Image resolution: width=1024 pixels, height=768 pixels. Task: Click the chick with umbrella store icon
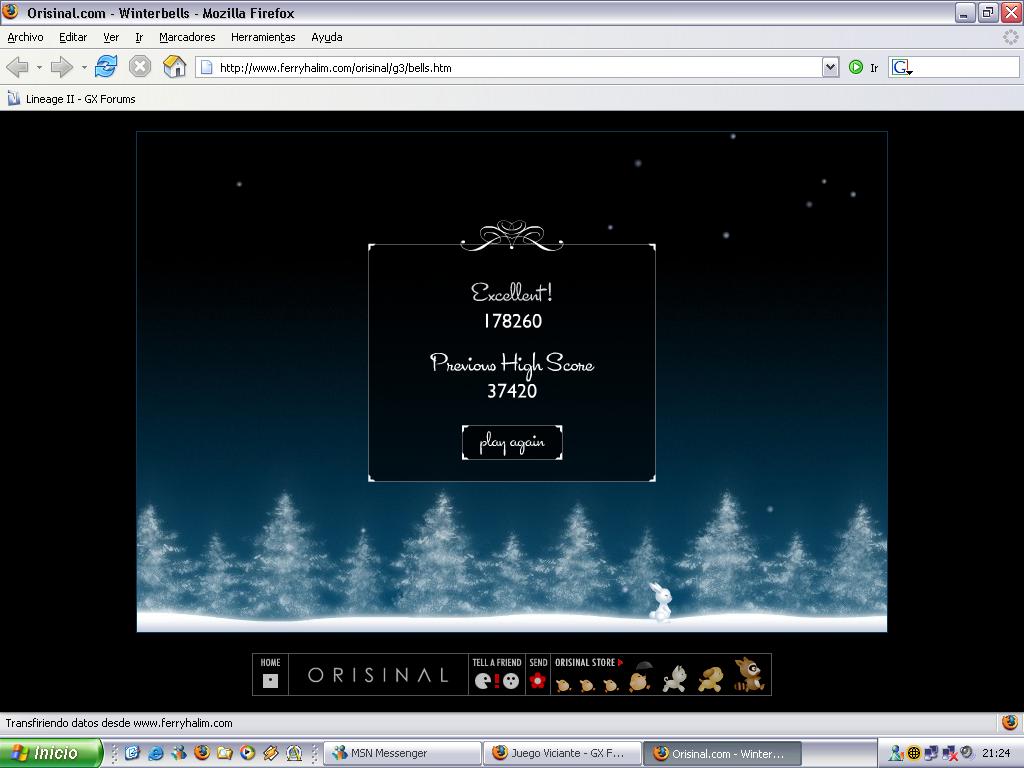[640, 677]
